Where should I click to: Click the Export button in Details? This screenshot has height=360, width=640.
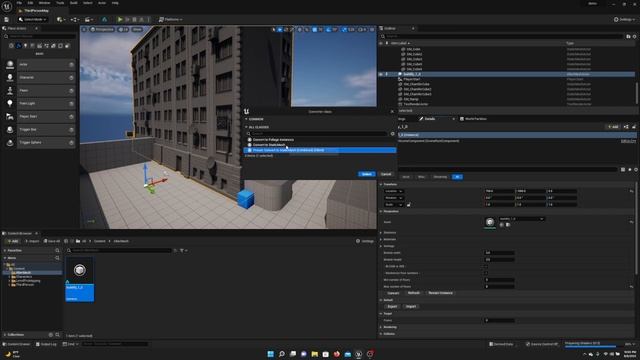392,307
